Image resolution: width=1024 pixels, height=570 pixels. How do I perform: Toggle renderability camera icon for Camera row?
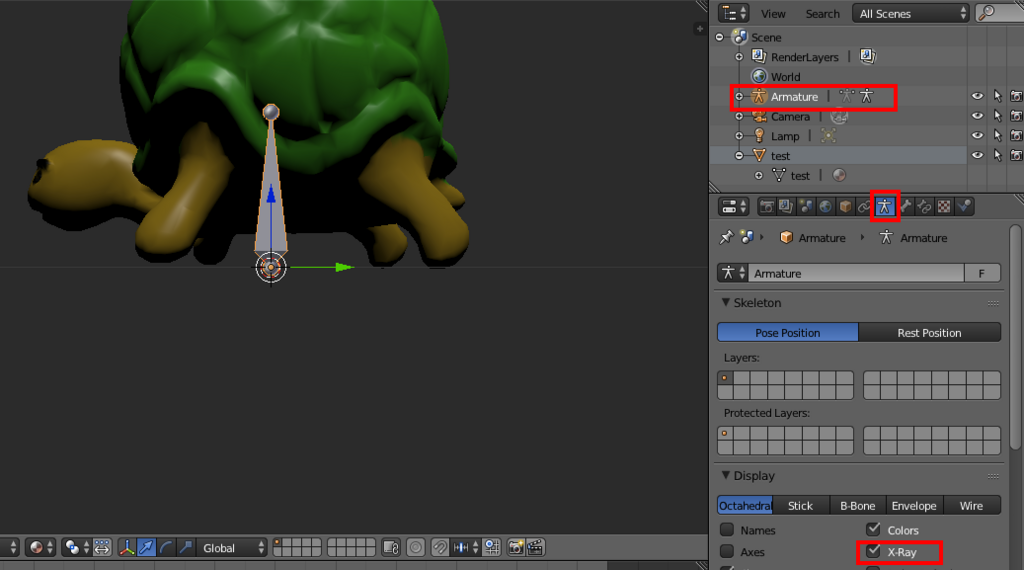pyautogui.click(x=1016, y=116)
